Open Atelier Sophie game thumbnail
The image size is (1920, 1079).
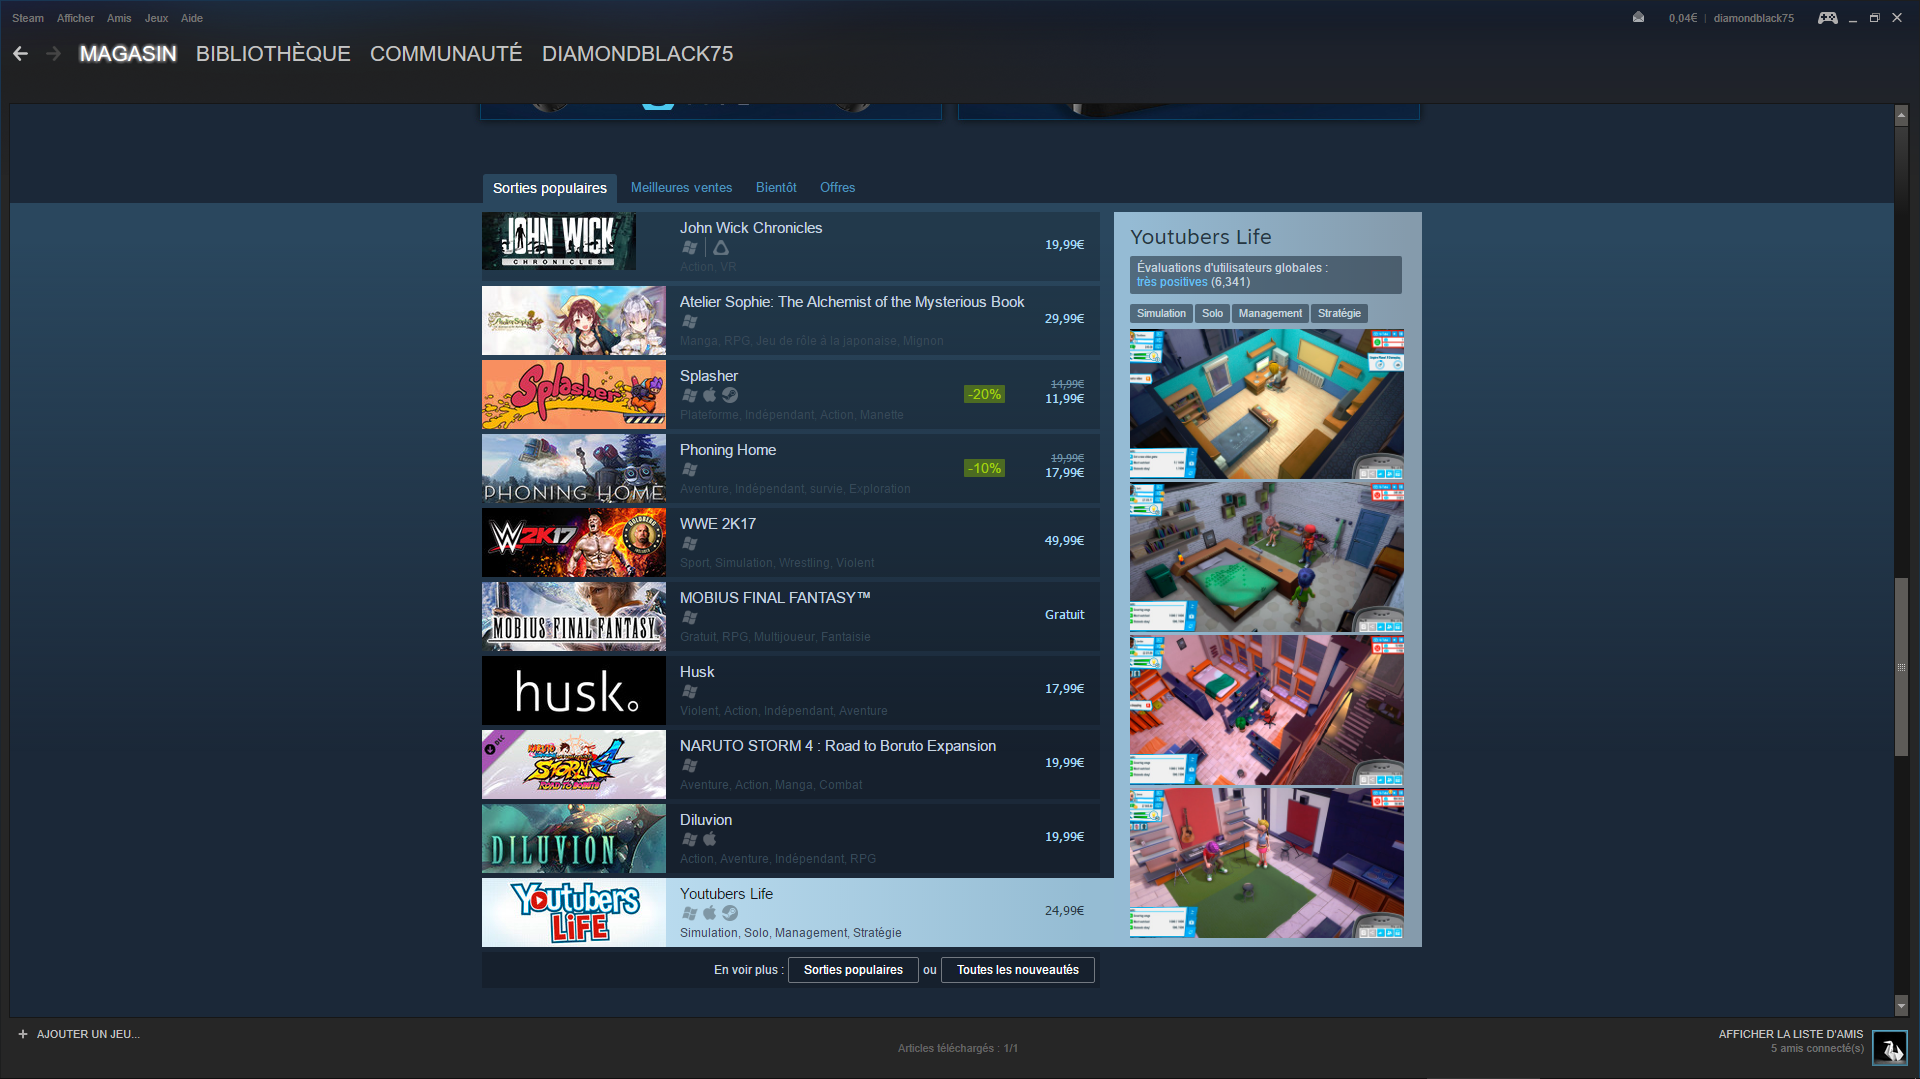tap(574, 321)
